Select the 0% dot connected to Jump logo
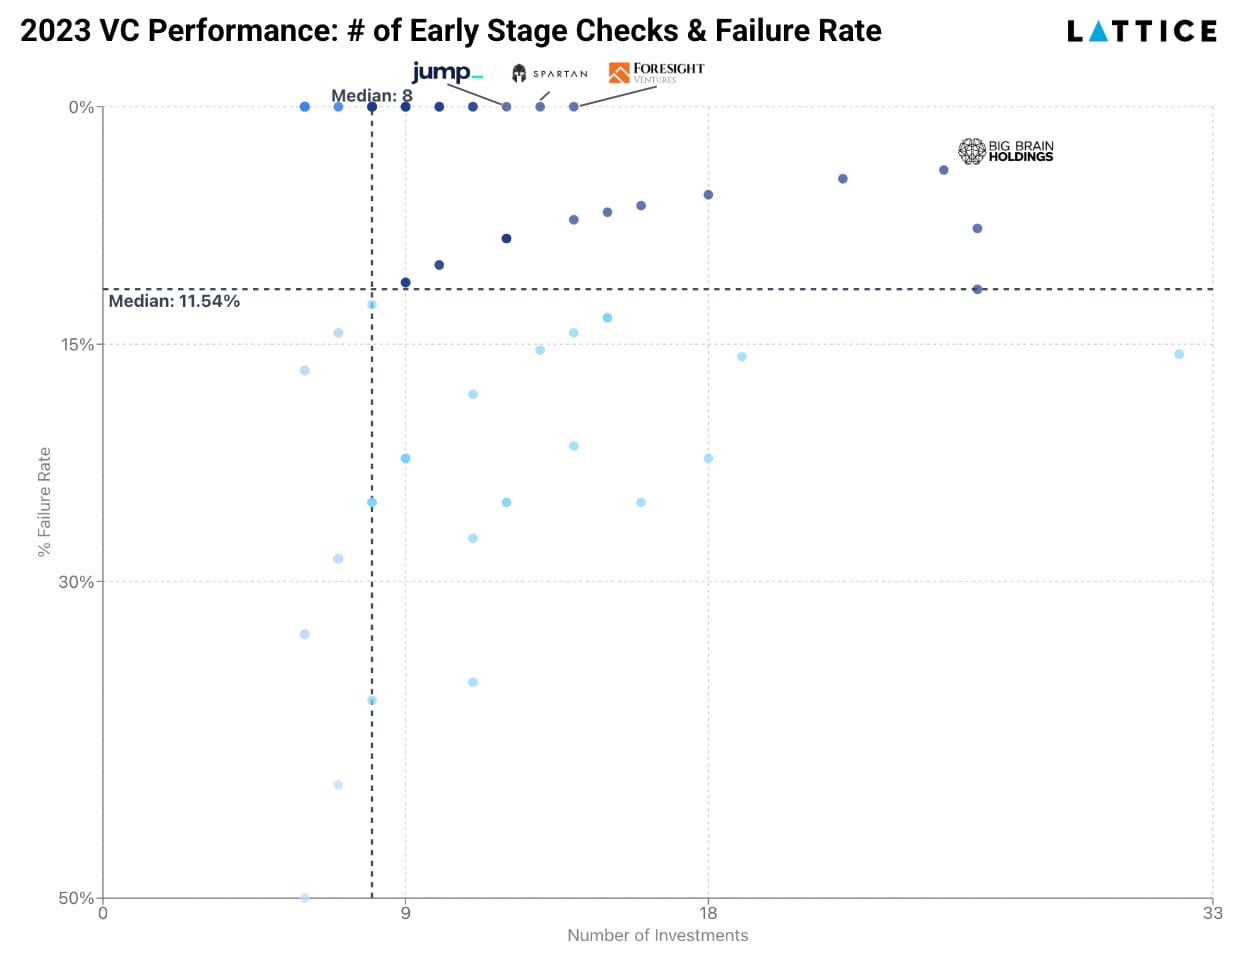1252x962 pixels. (506, 107)
